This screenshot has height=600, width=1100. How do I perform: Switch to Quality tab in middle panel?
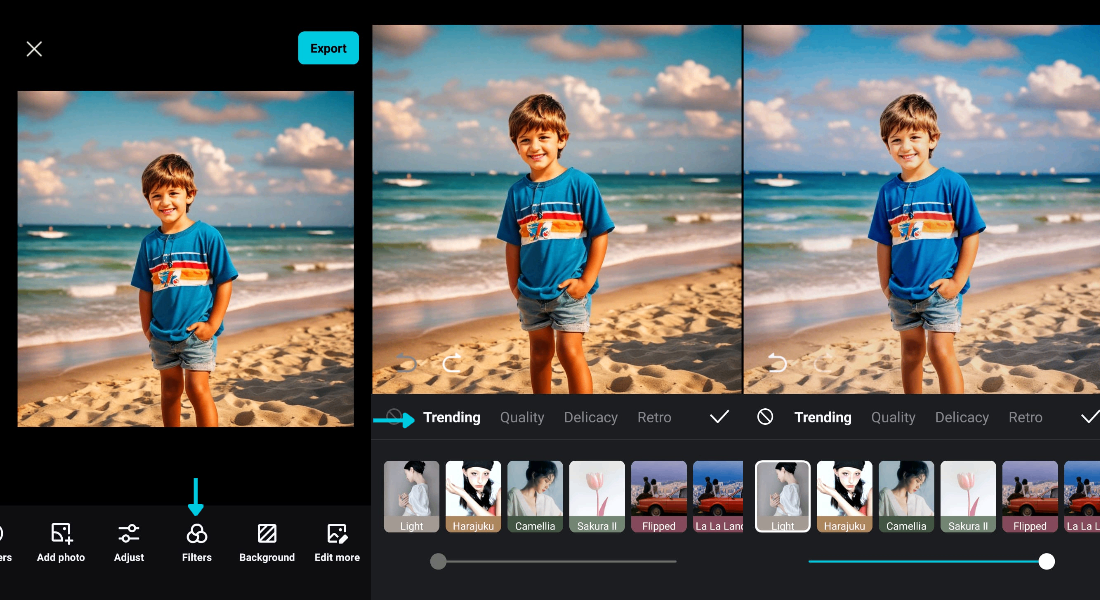[x=522, y=417]
